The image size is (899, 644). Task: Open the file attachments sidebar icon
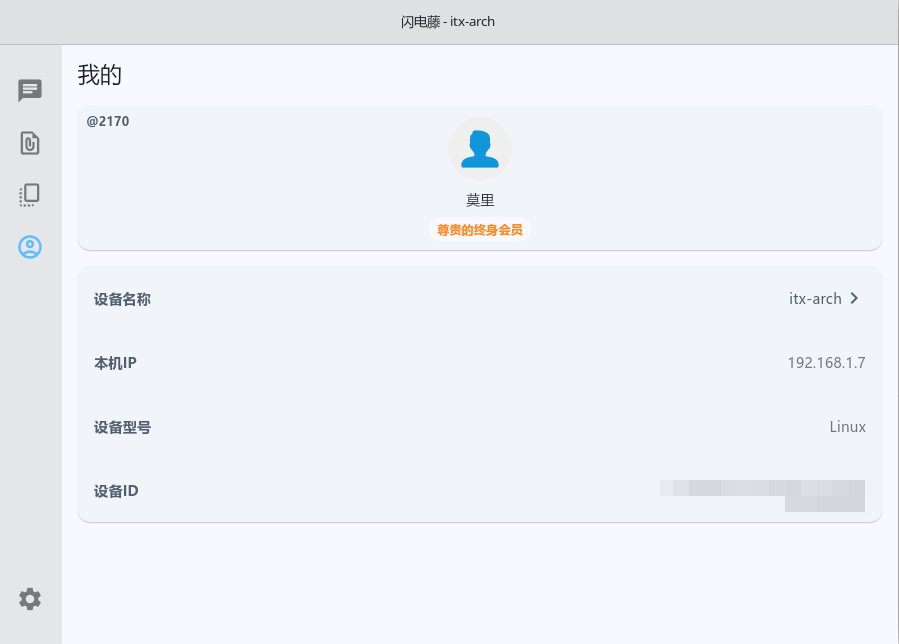click(30, 143)
